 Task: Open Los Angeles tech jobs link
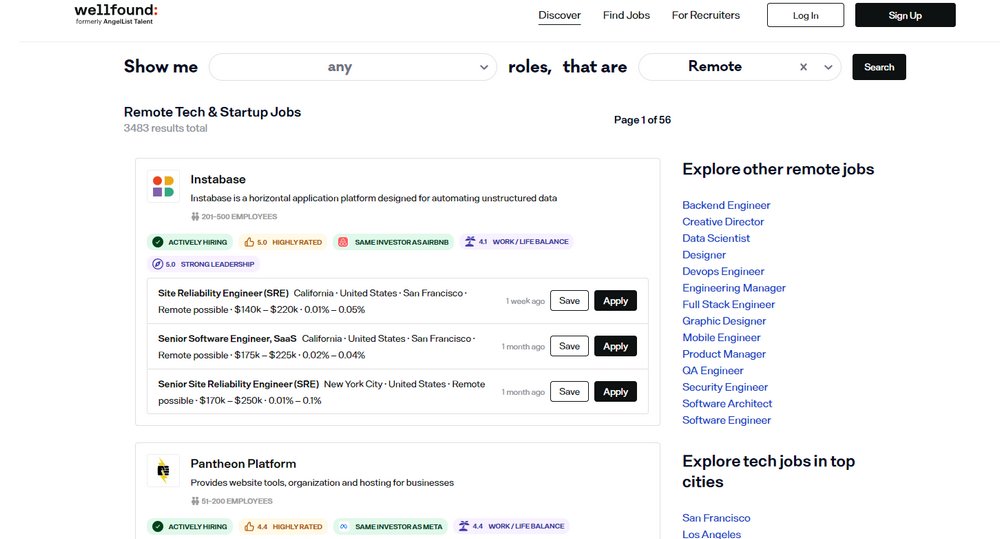(711, 534)
